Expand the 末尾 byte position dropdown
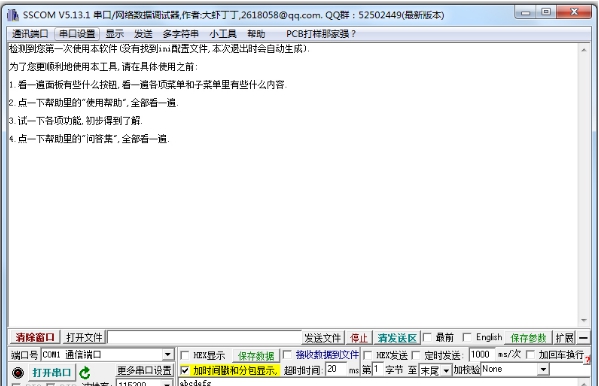599x386 pixels. click(446, 371)
